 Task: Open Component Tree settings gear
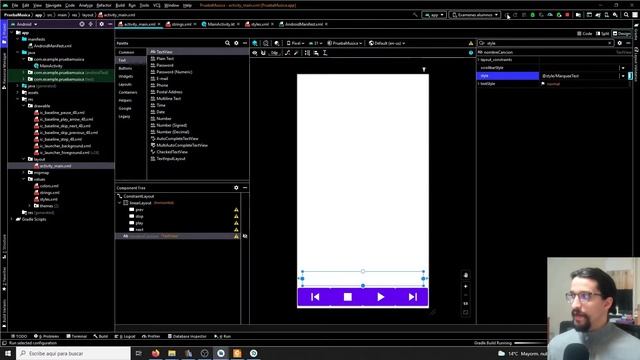click(x=236, y=188)
